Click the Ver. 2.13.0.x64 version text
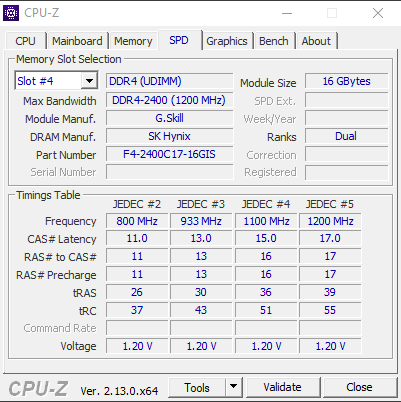The width and height of the screenshot is (401, 402). tap(119, 391)
